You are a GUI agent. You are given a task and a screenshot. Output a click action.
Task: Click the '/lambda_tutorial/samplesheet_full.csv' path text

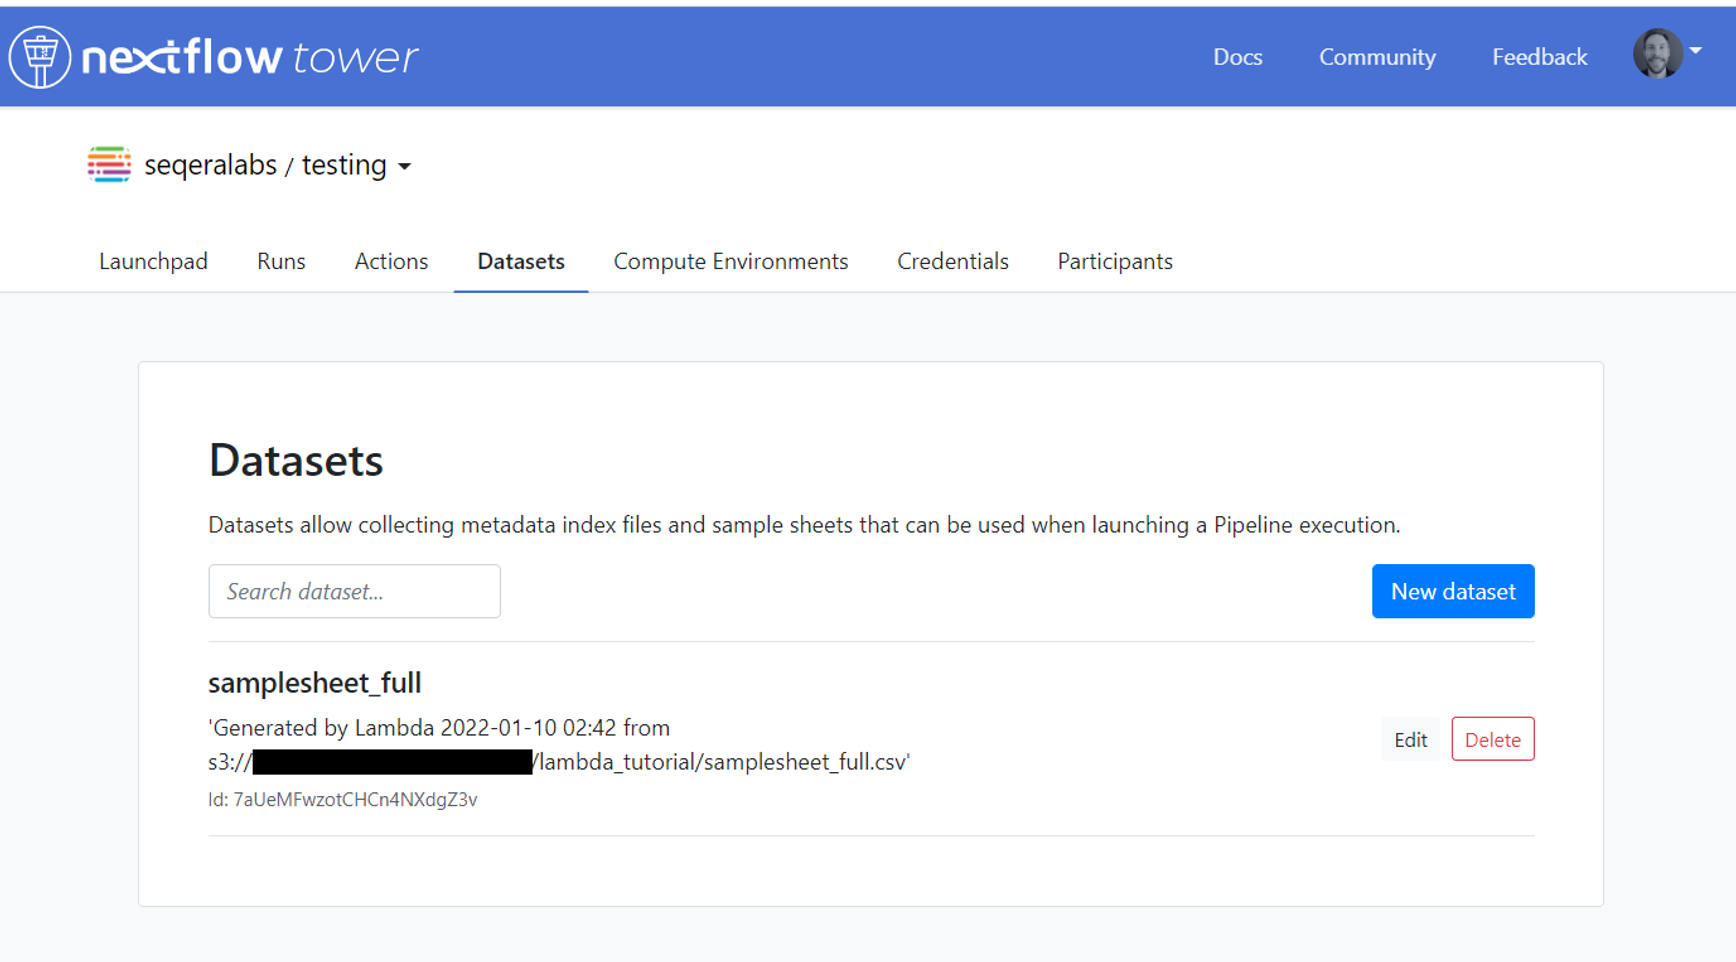[722, 762]
